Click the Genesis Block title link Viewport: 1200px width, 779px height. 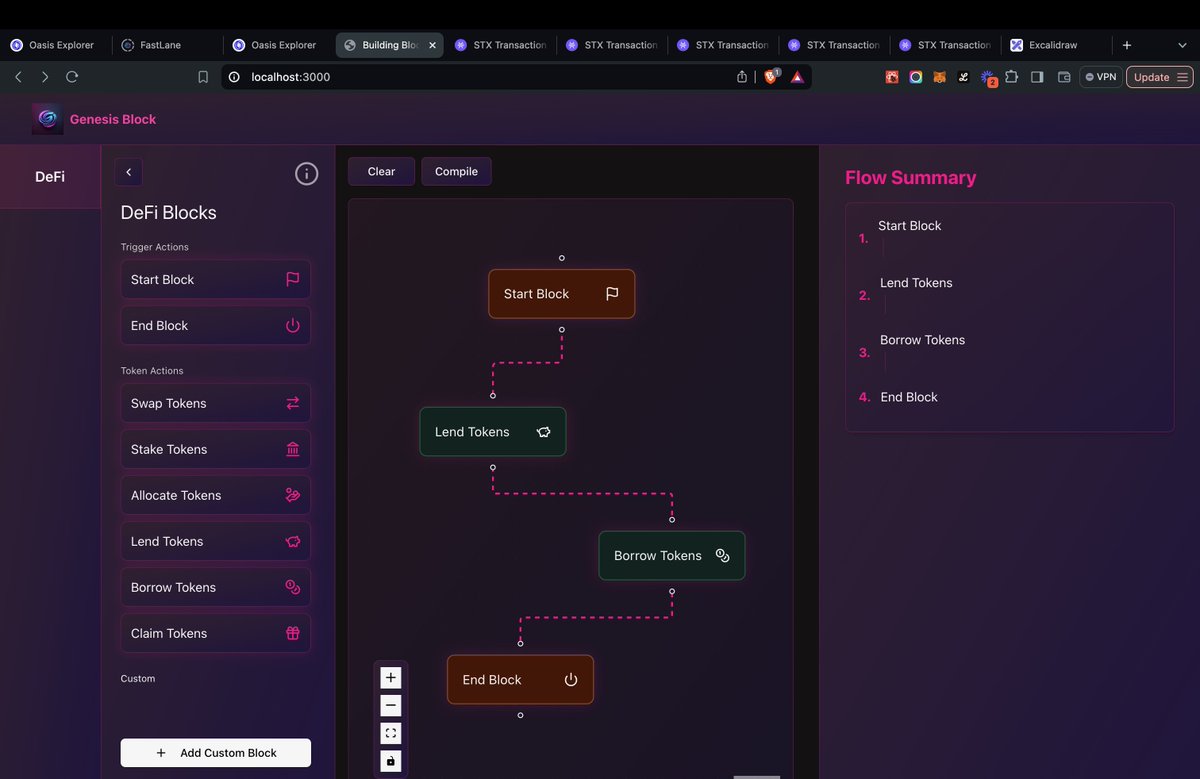coord(113,119)
